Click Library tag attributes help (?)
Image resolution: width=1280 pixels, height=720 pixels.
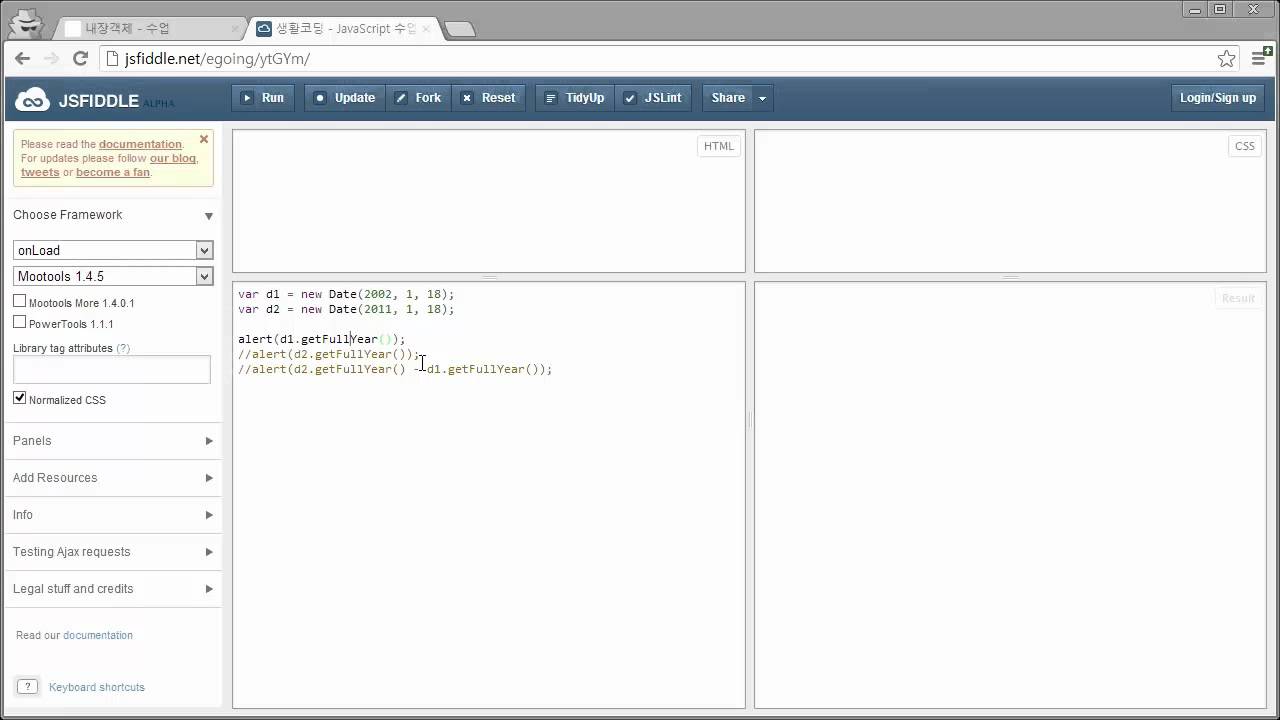tap(123, 348)
